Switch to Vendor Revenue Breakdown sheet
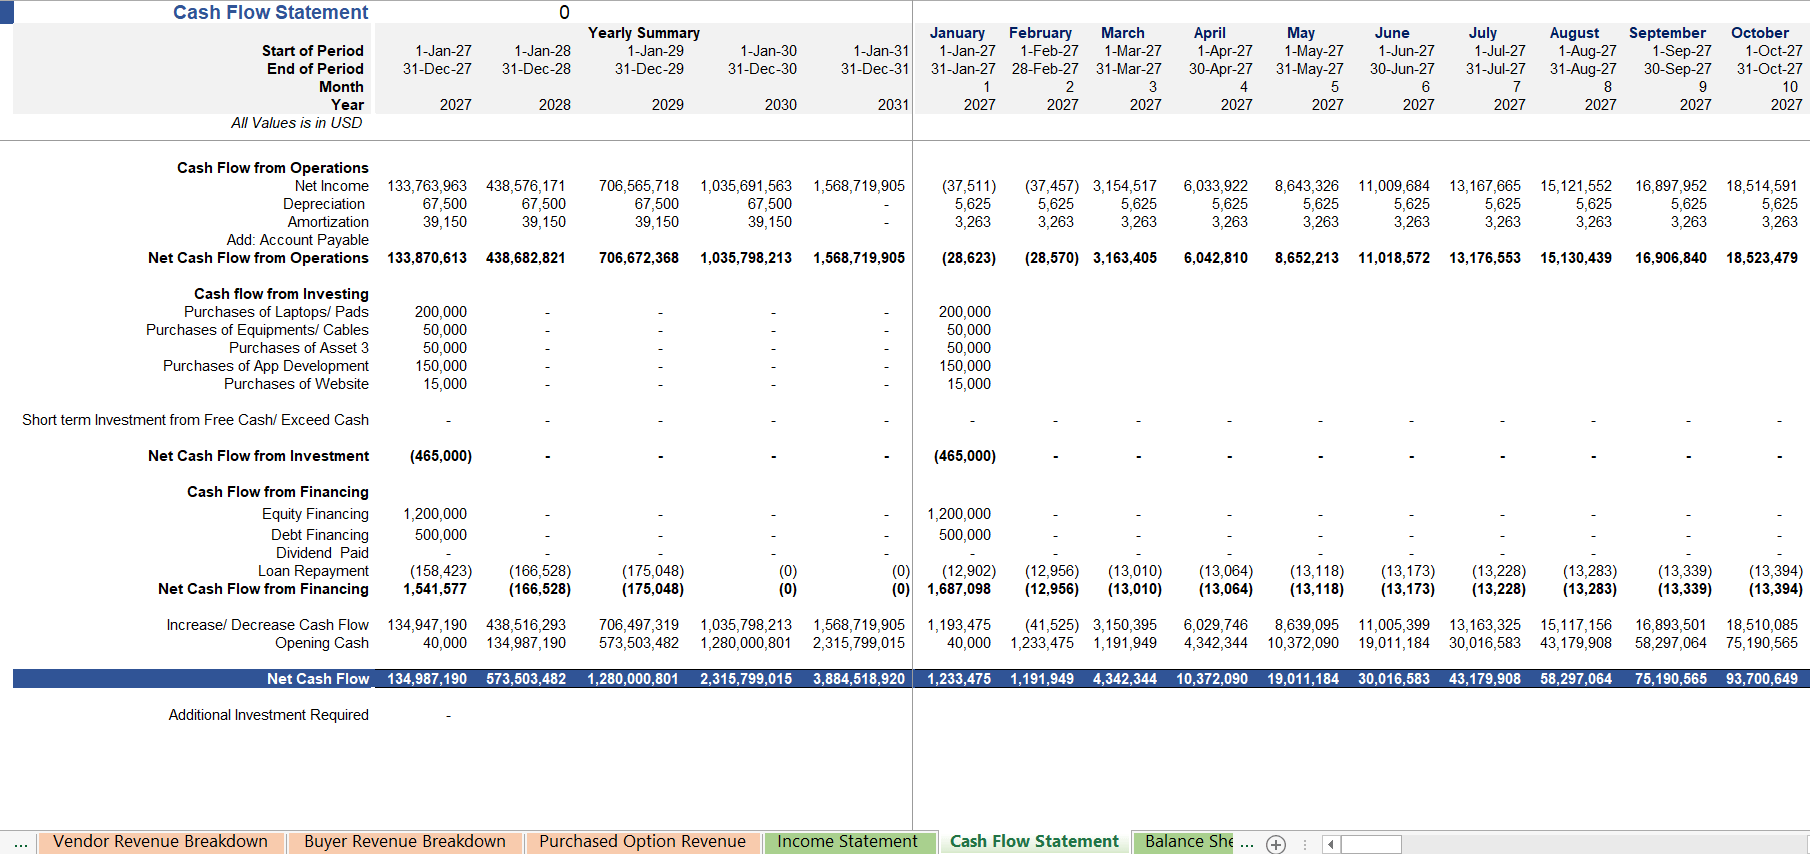Screen dimensions: 1810x854 point(161,842)
